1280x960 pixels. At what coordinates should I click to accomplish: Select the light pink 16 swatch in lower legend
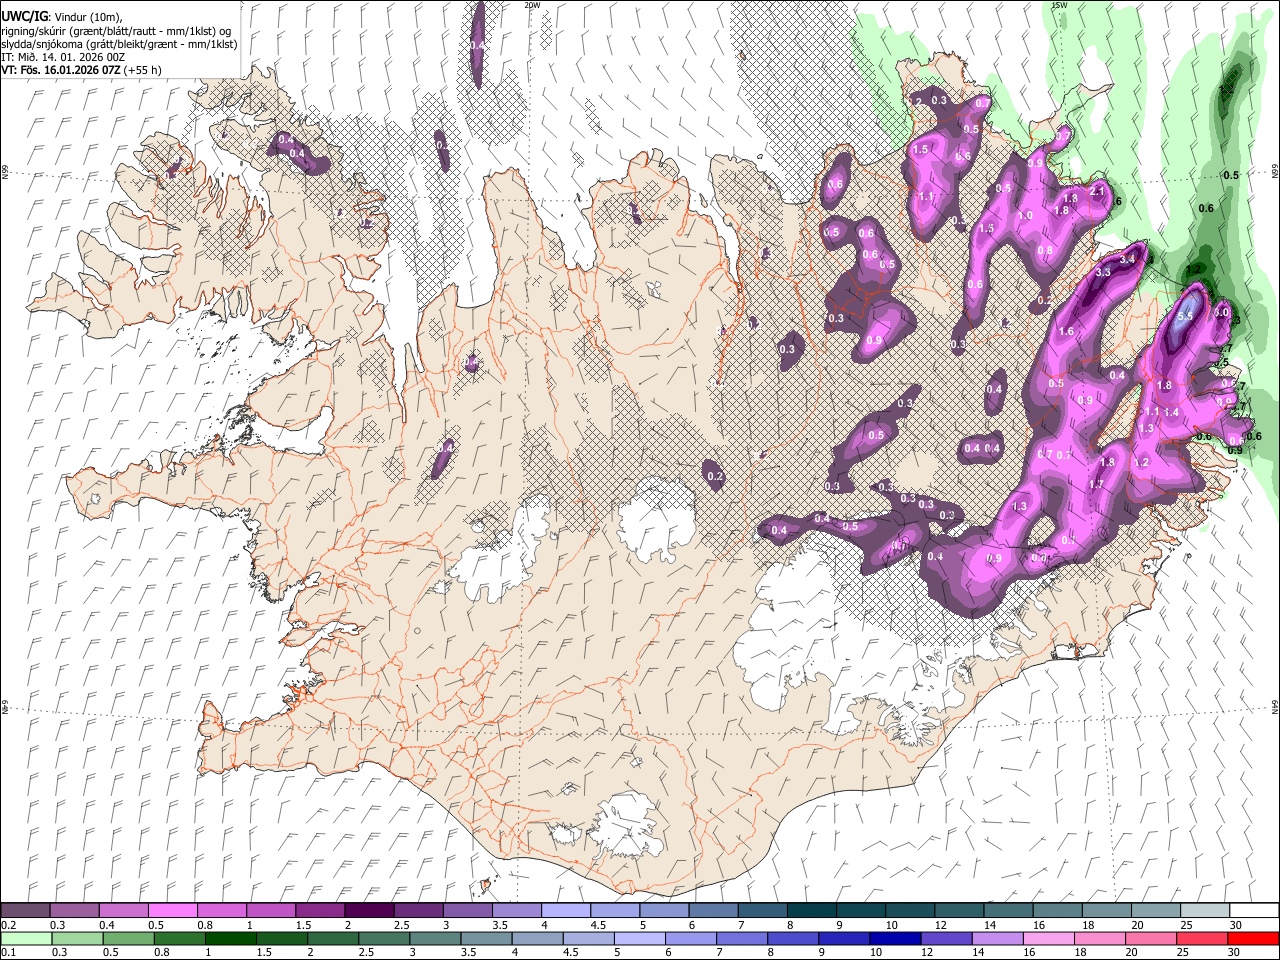tap(1048, 938)
